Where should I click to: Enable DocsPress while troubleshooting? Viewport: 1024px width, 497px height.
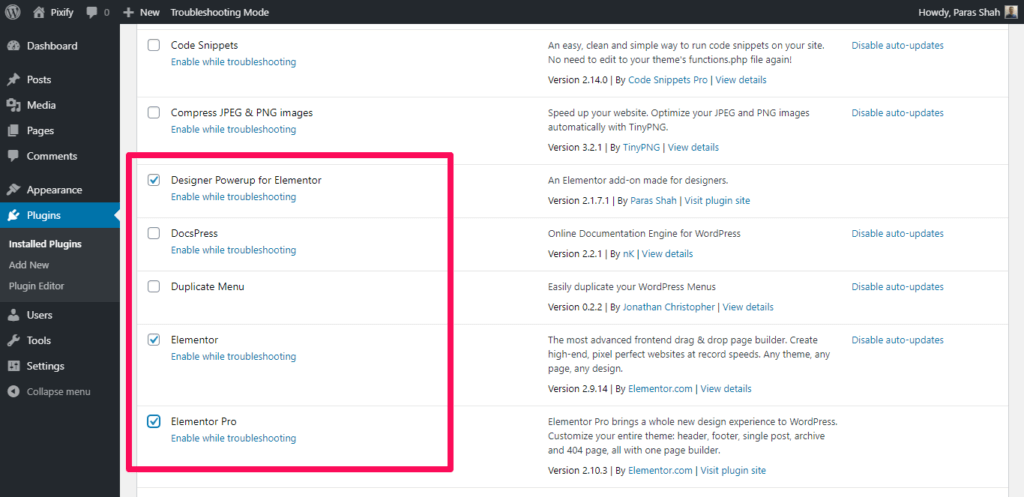[233, 250]
